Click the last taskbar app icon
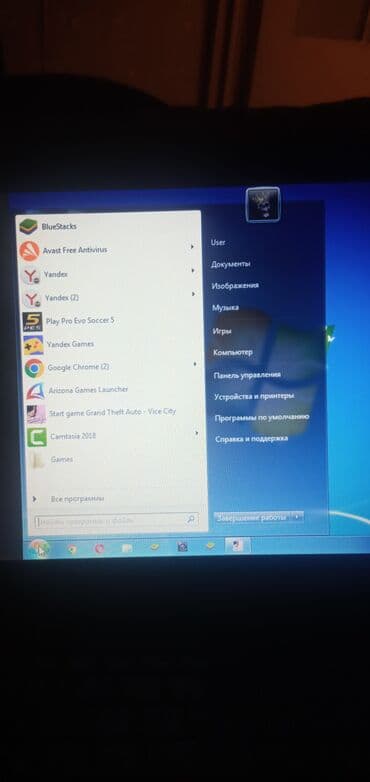370x782 pixels. 237,546
